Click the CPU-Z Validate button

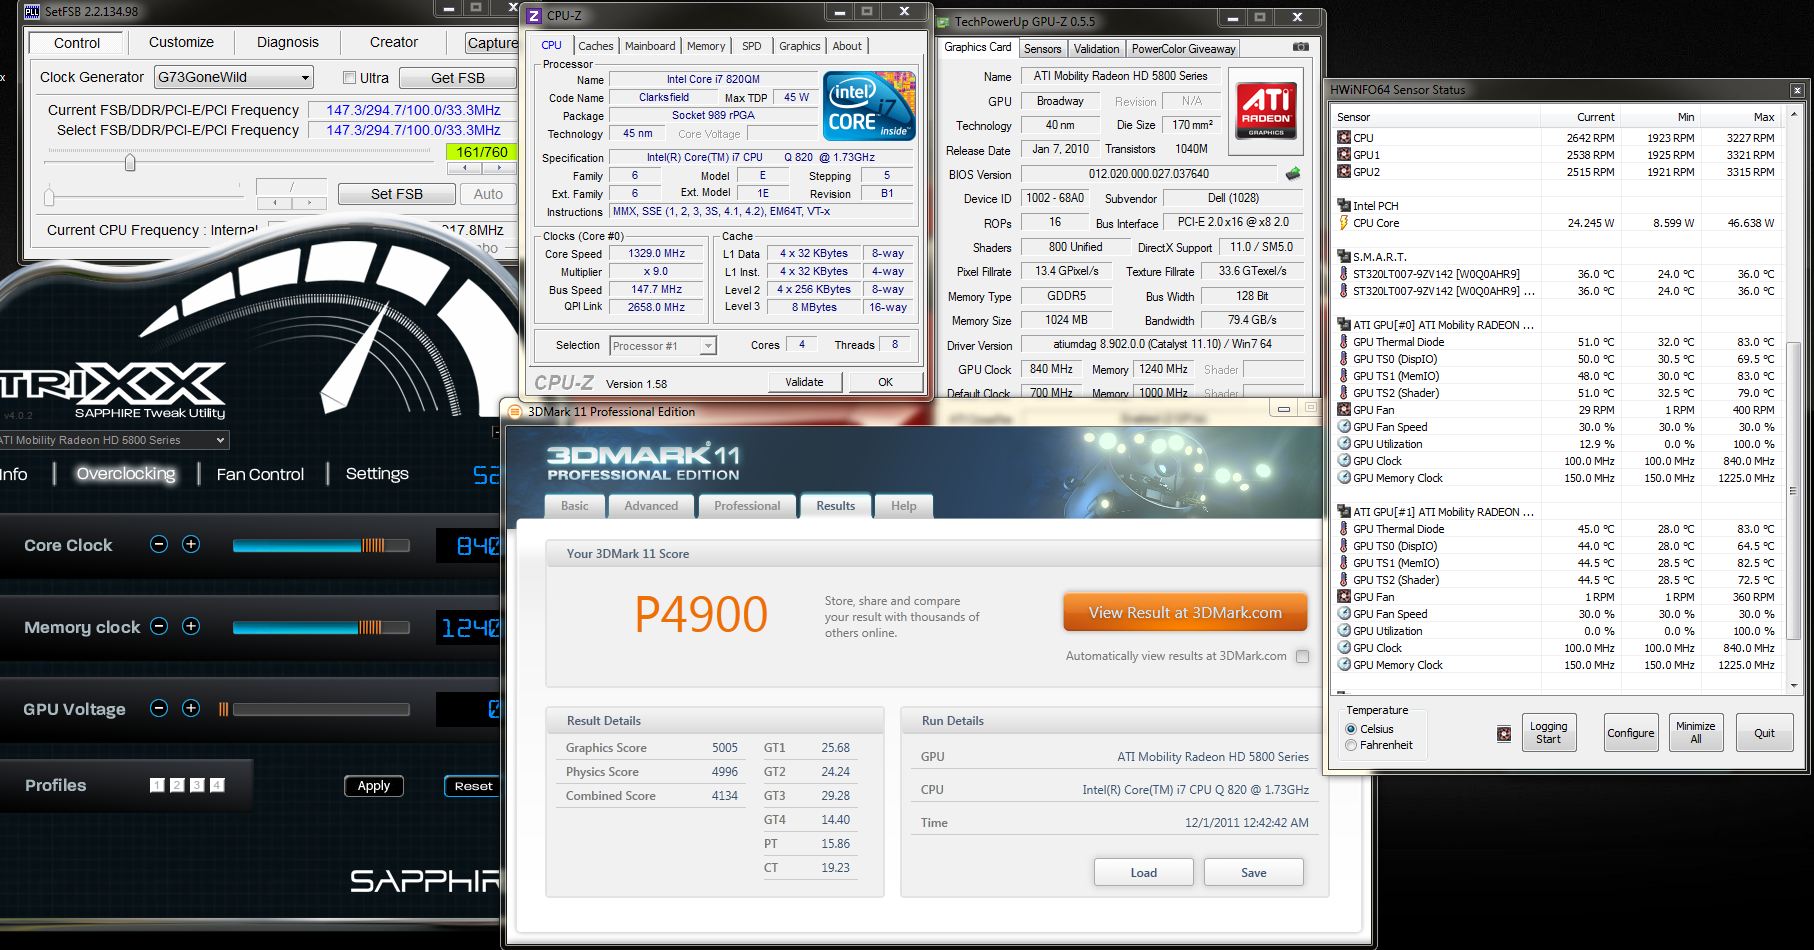coord(804,382)
